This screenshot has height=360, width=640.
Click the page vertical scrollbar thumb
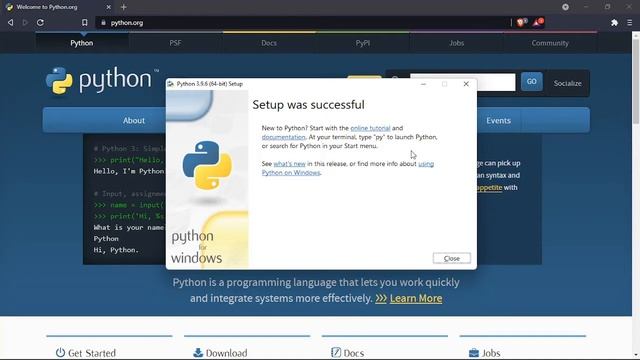pos(636,82)
